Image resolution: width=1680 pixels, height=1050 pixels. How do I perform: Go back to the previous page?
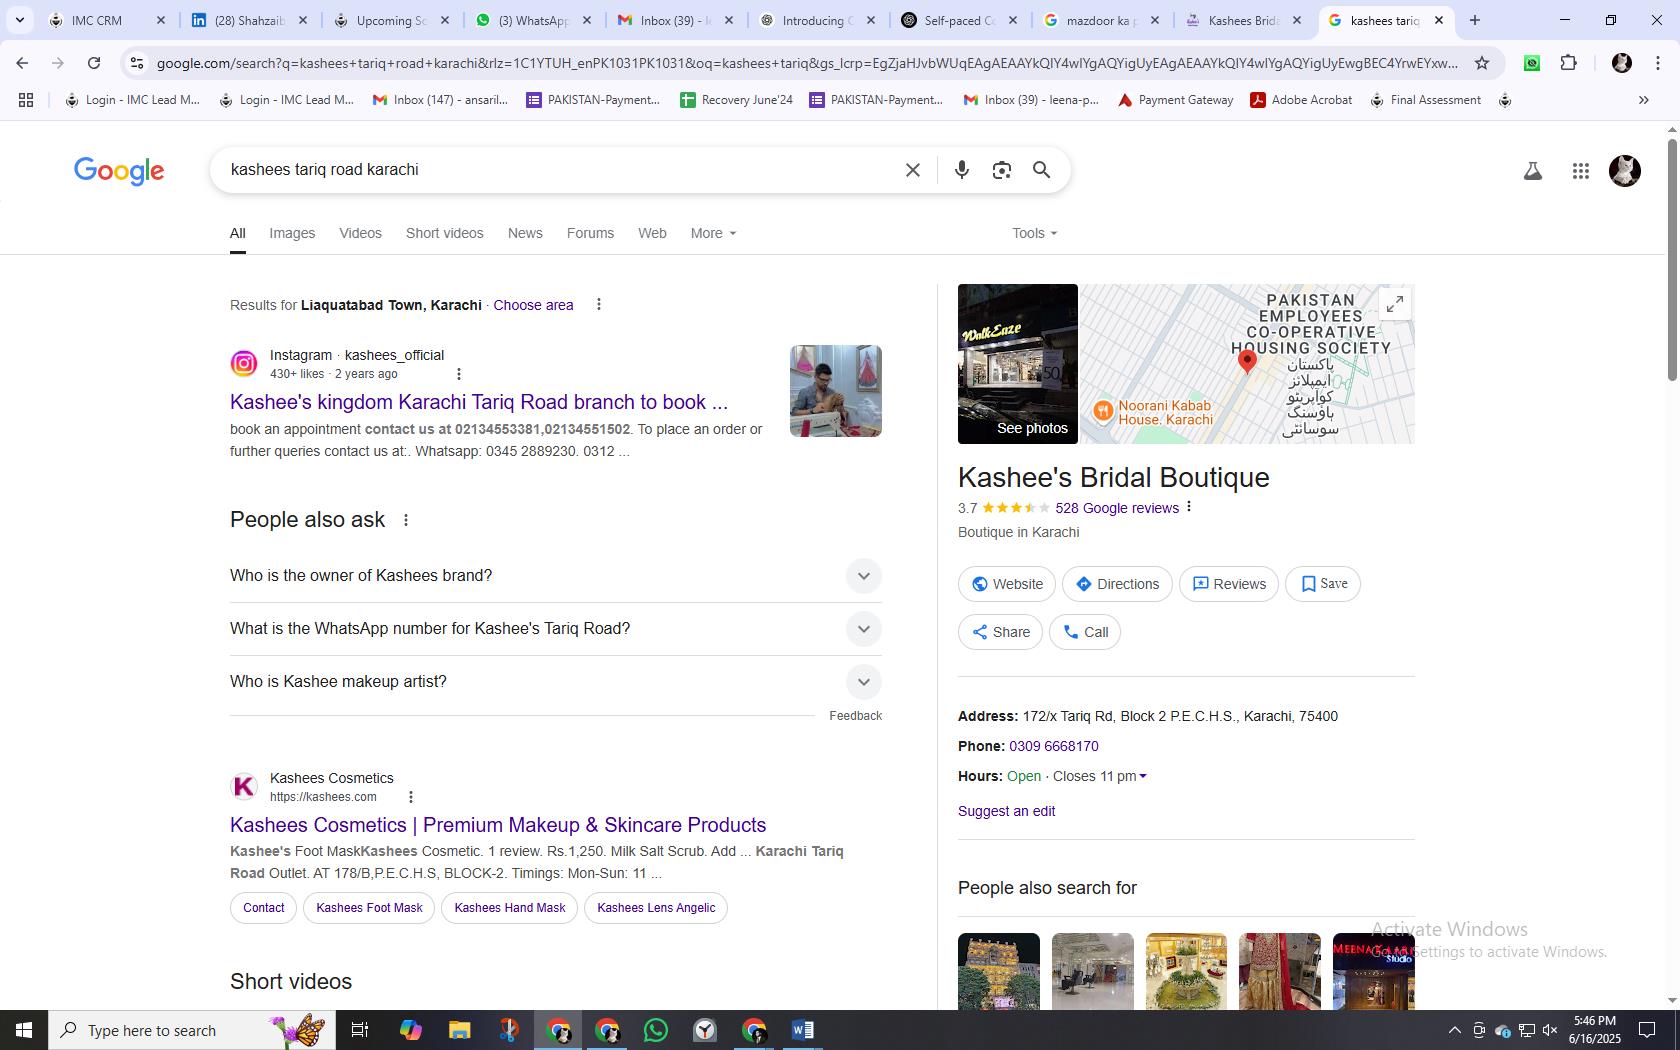[x=22, y=63]
